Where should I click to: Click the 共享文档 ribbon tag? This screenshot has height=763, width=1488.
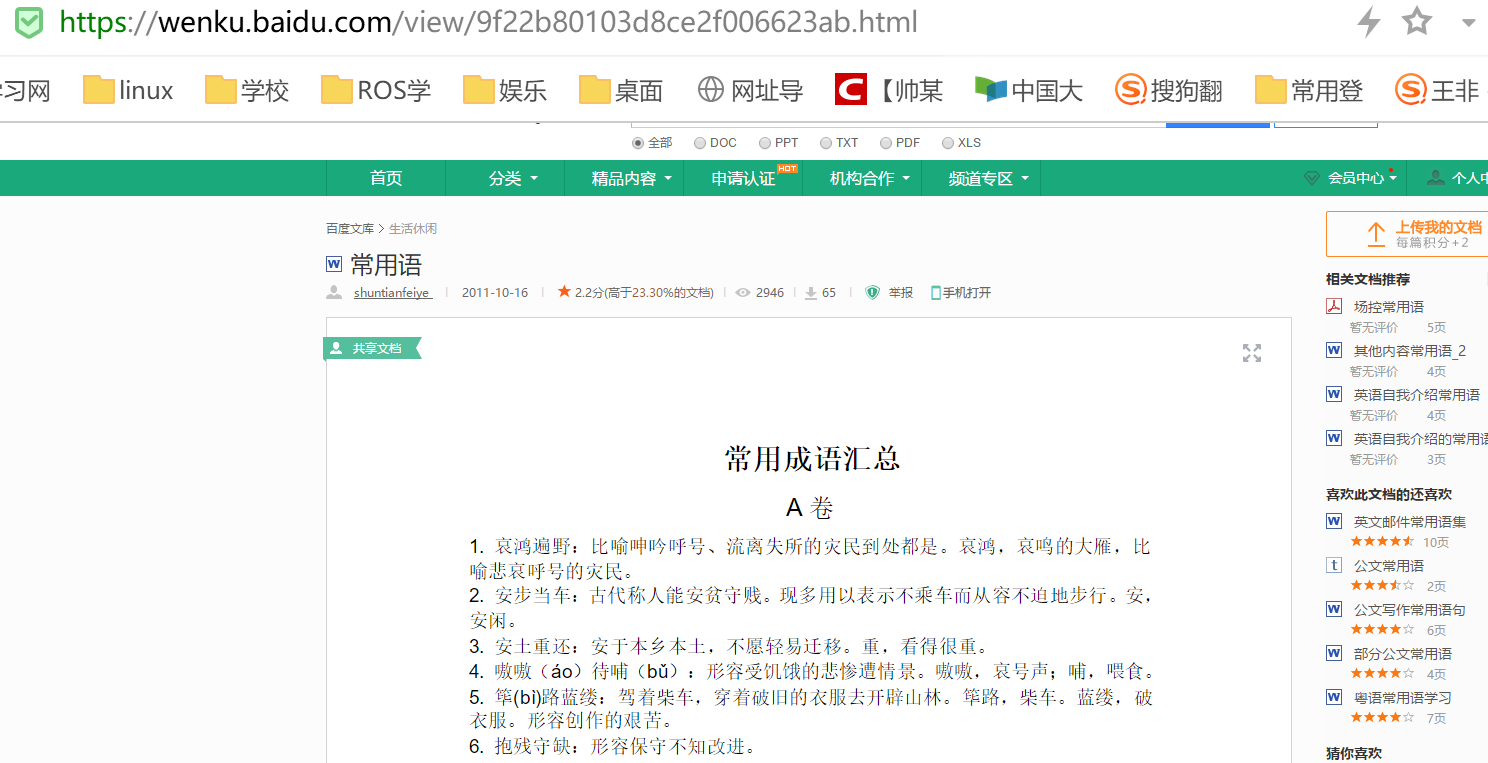tap(372, 348)
